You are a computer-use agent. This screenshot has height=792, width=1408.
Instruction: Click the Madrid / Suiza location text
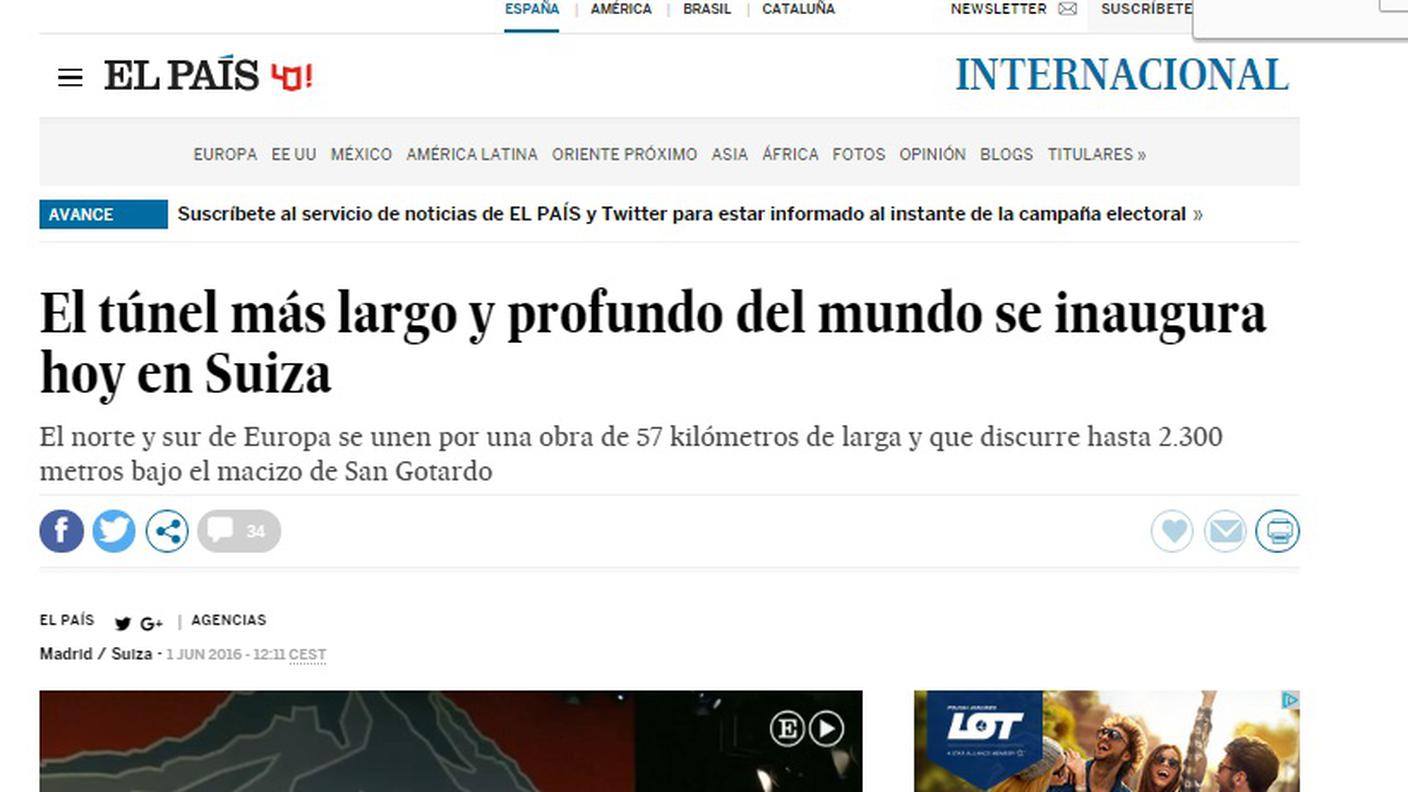tap(96, 654)
